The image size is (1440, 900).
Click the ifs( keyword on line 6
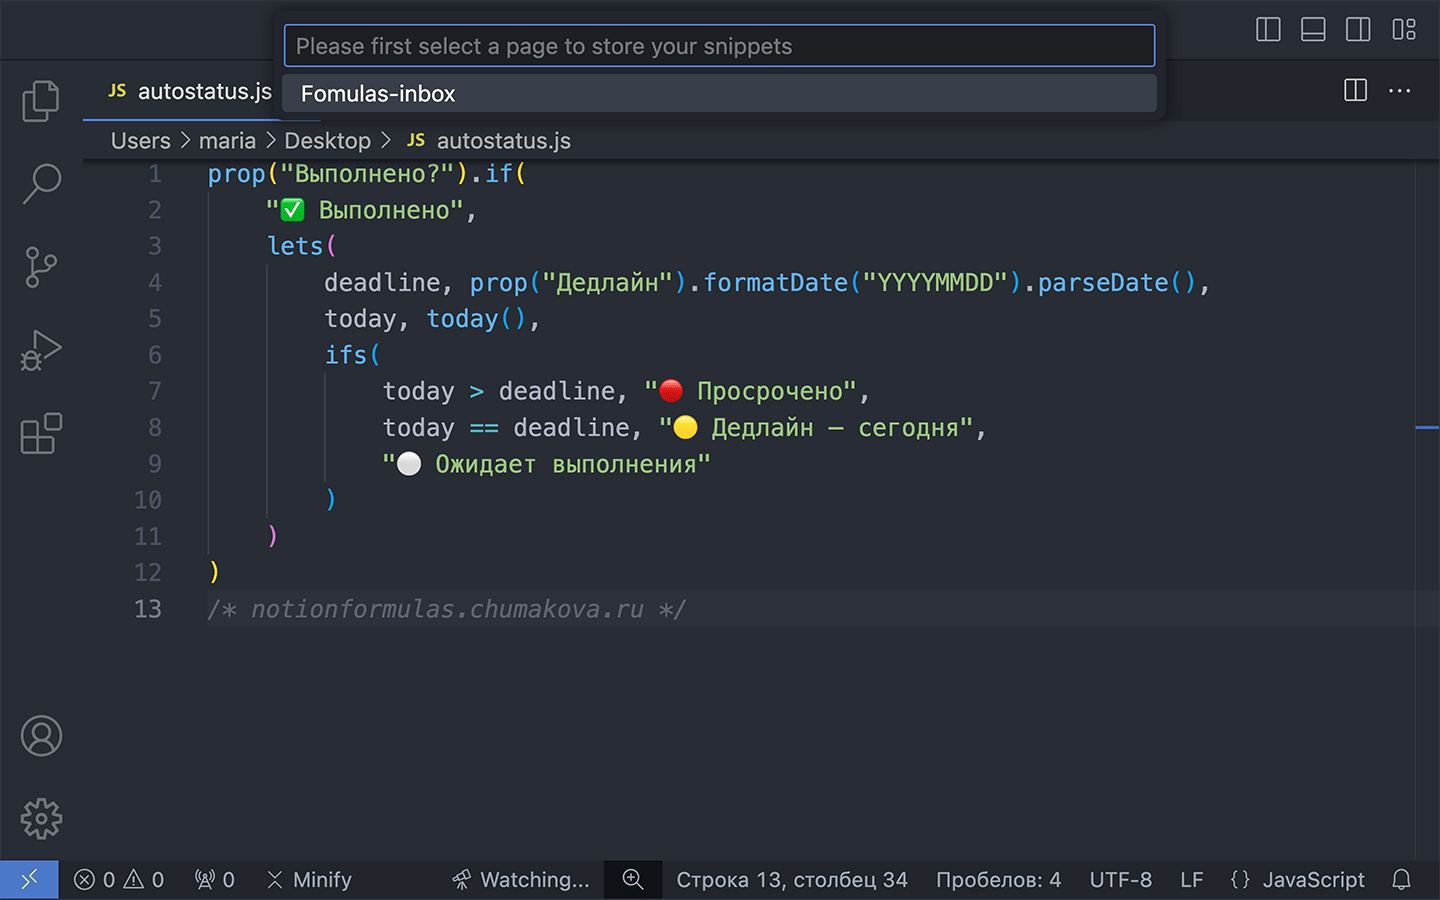[x=352, y=355]
